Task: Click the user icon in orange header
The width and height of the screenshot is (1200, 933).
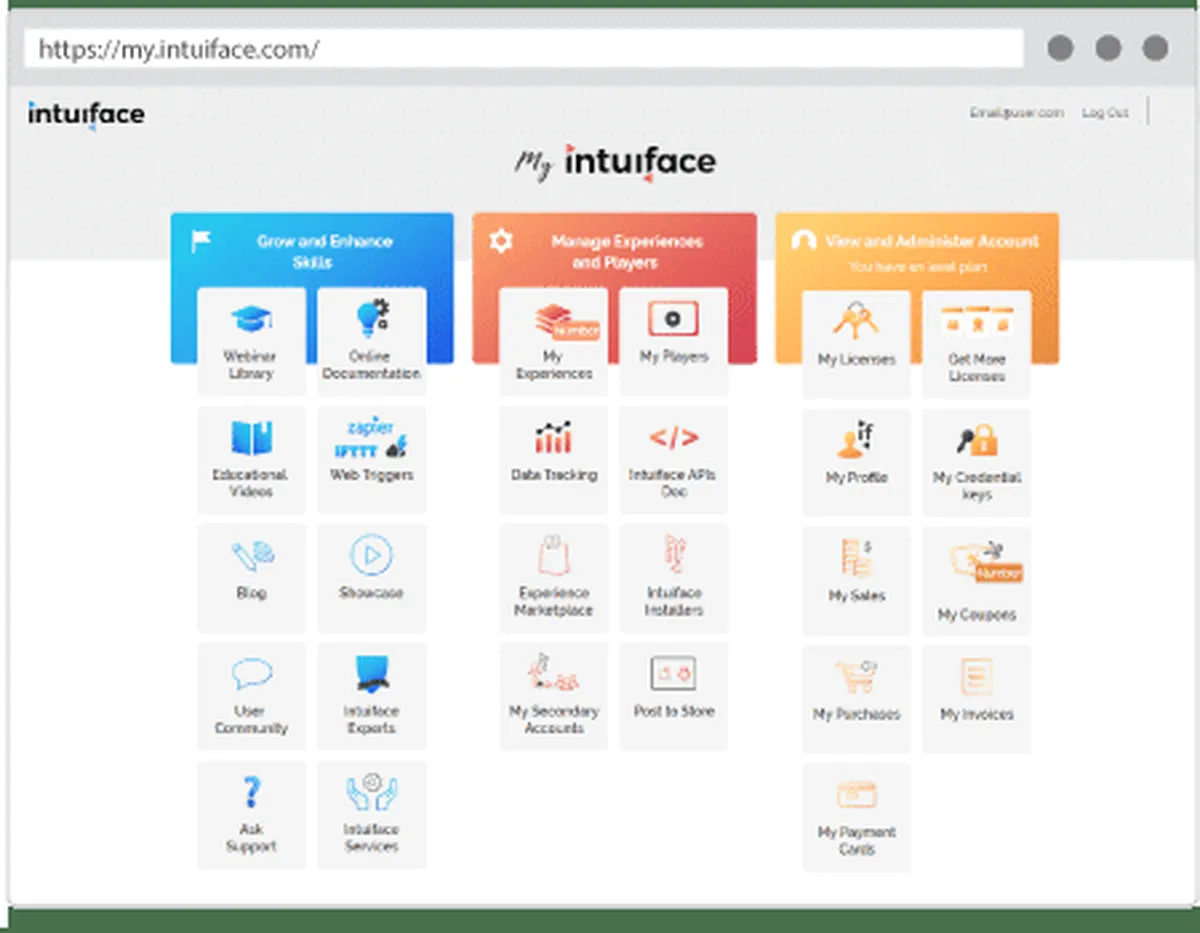Action: [x=803, y=241]
